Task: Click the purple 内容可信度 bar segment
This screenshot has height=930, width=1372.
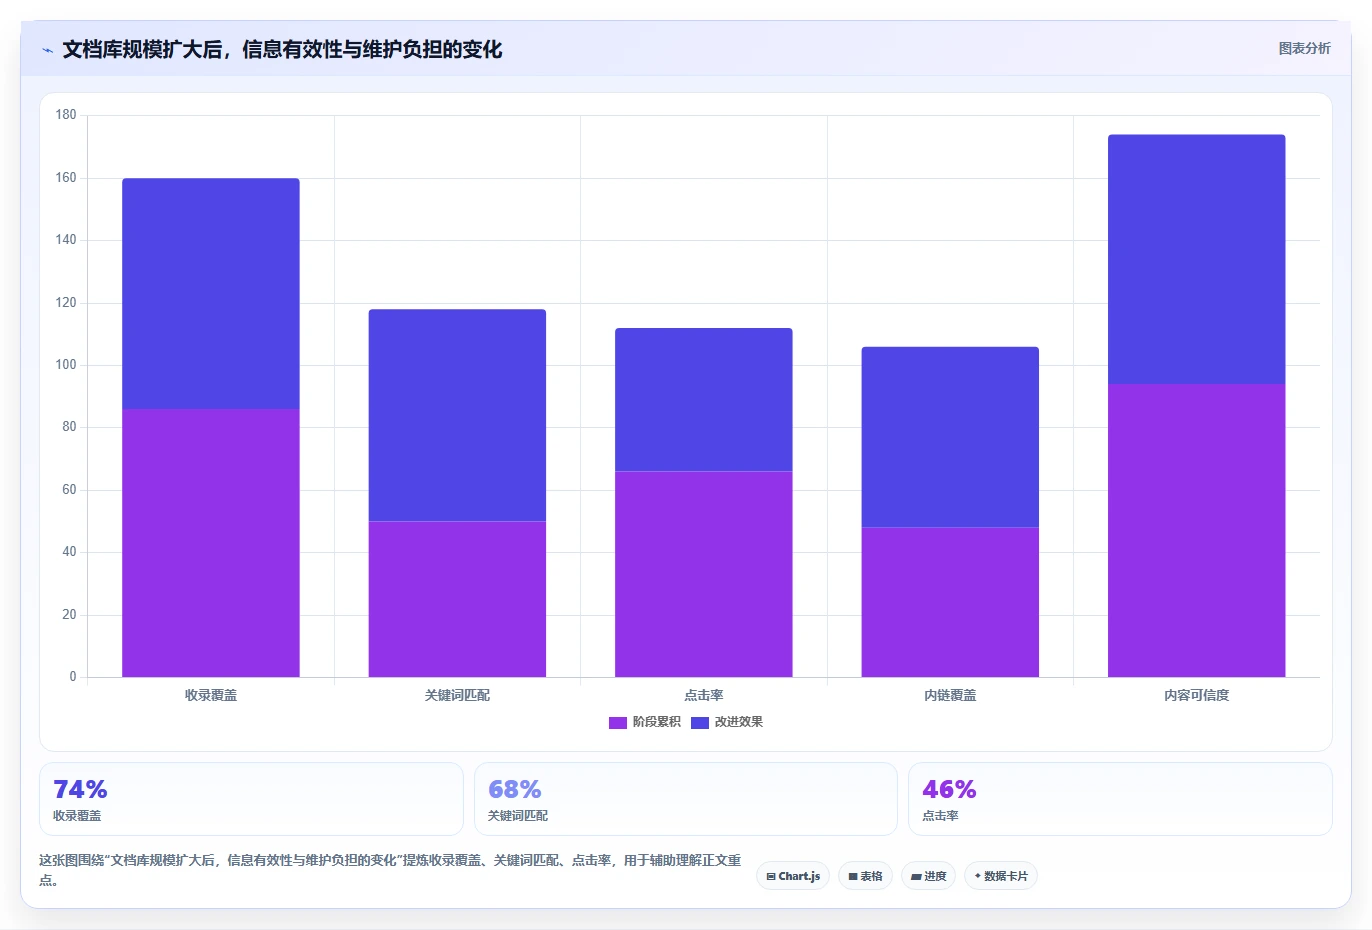Action: 1197,531
